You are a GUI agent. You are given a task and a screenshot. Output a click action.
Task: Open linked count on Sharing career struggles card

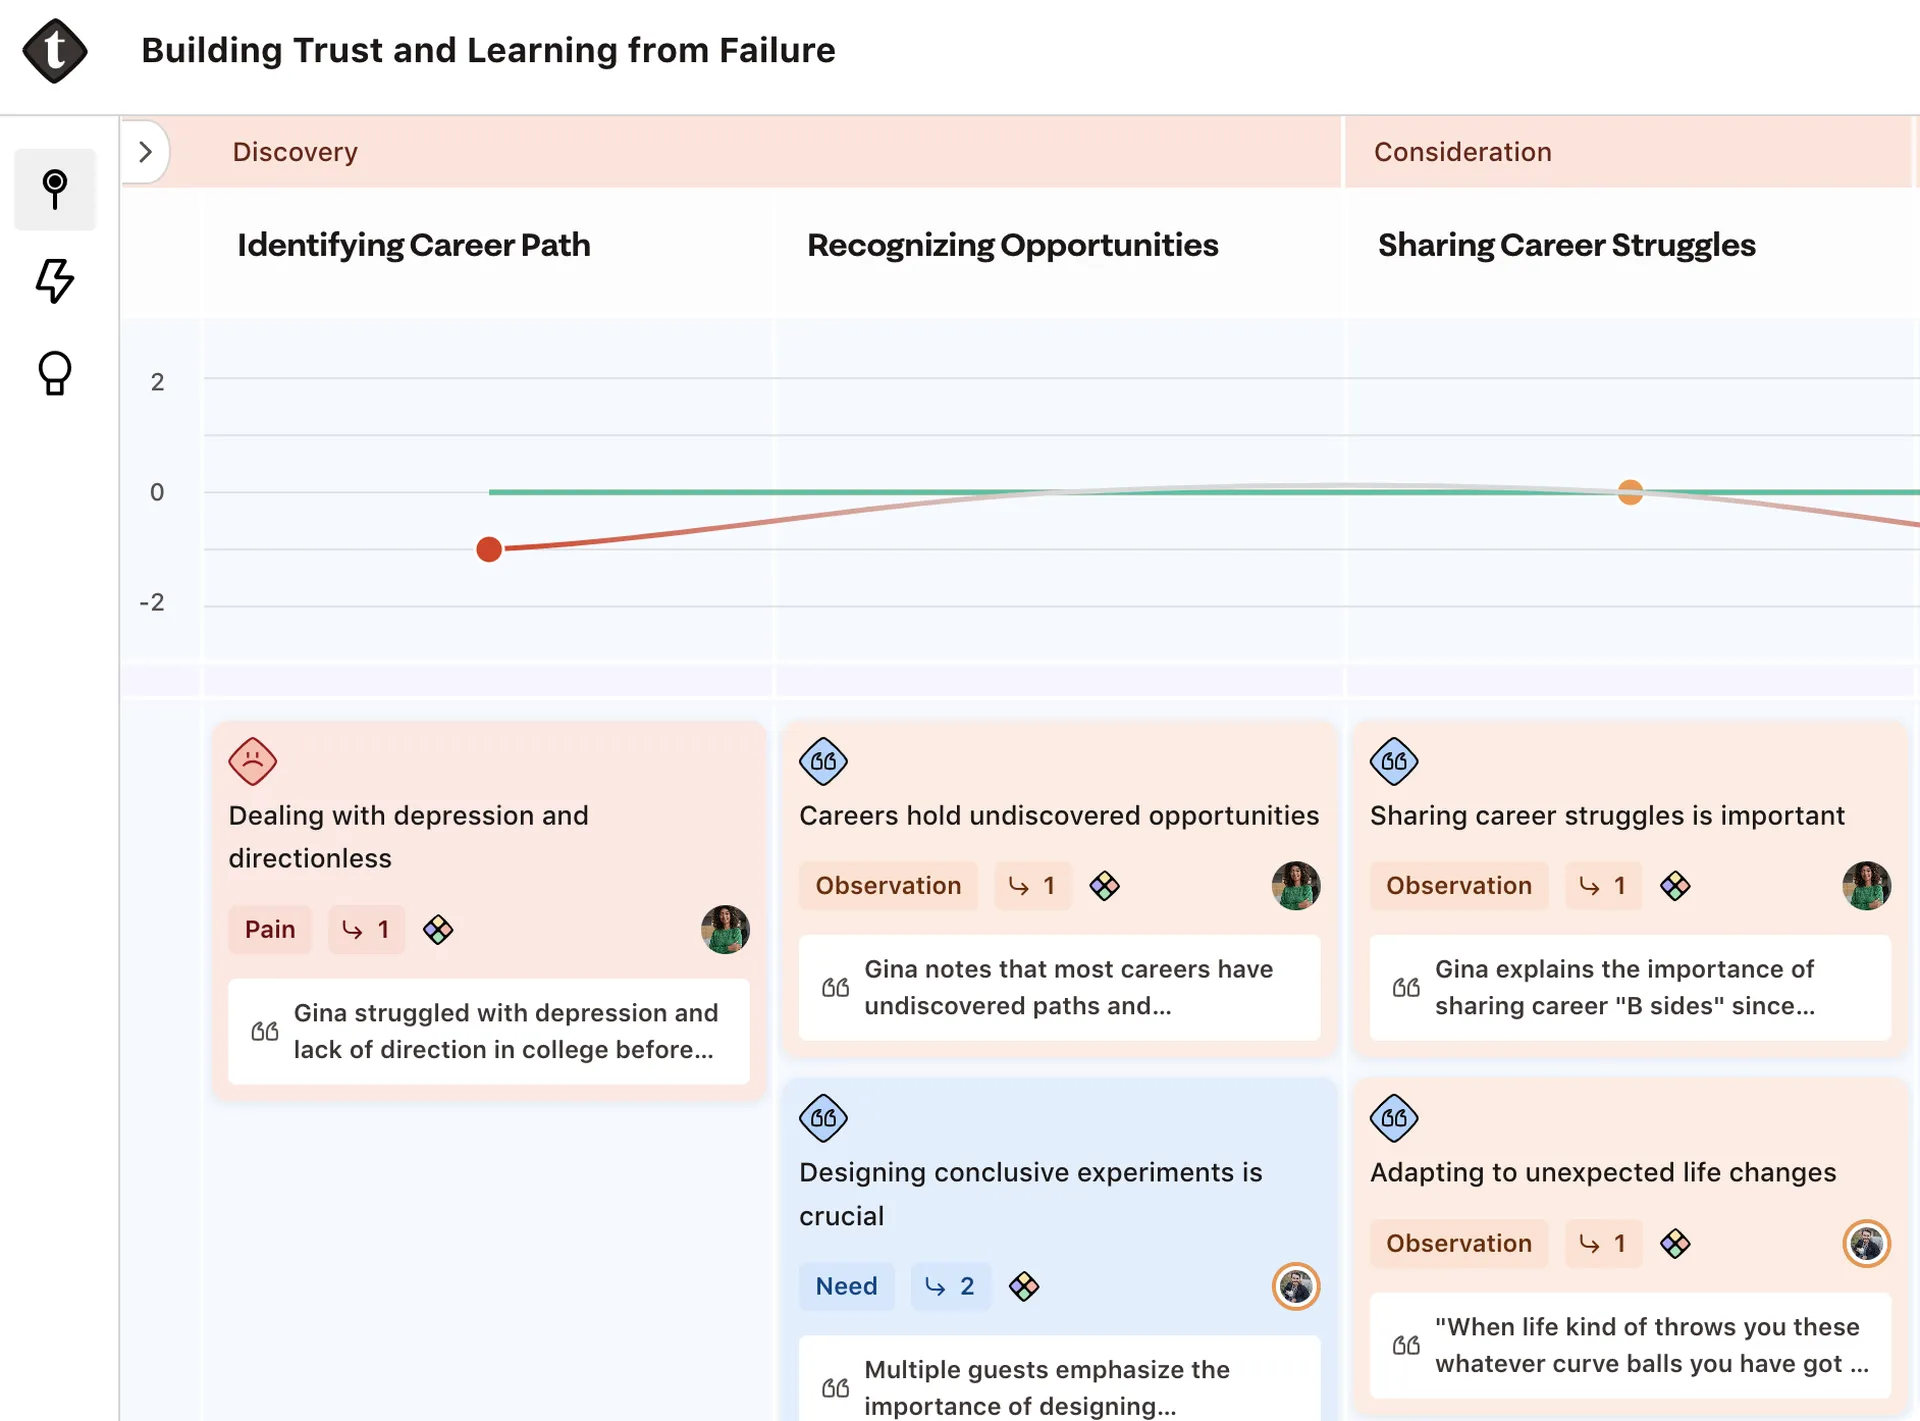click(1603, 886)
